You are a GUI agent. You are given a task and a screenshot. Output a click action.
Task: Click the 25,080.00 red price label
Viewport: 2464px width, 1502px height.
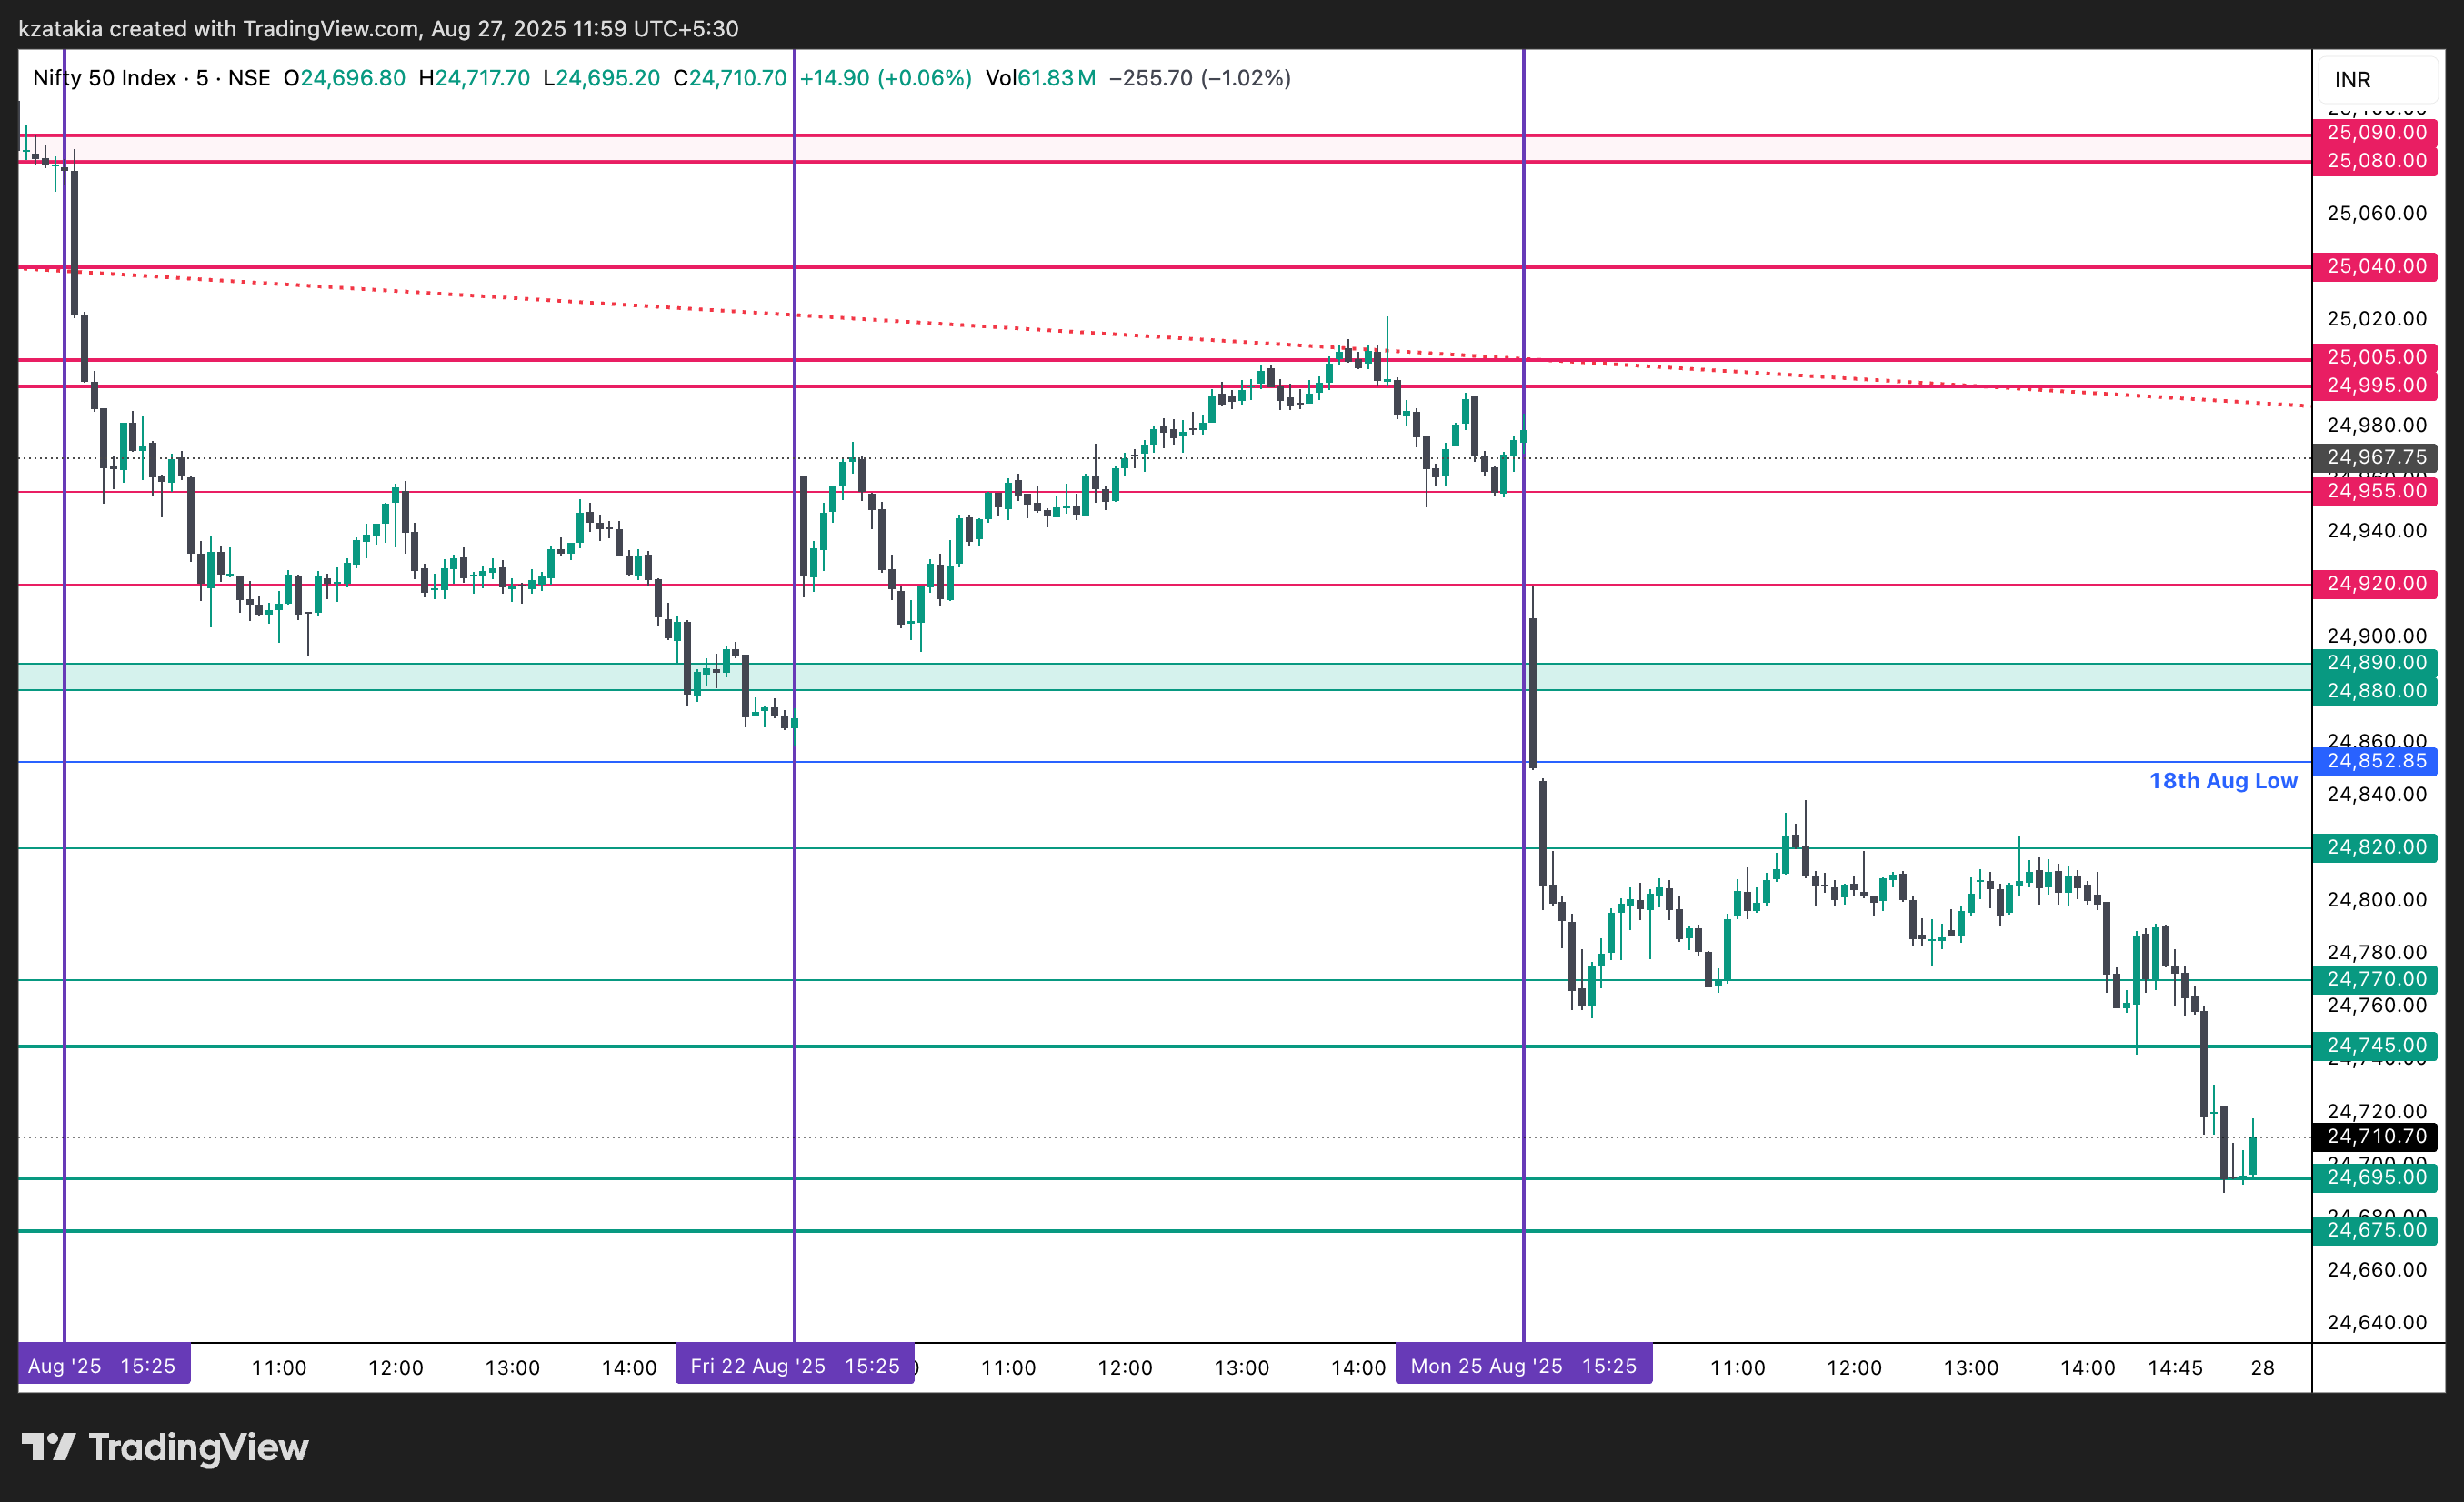[x=2375, y=161]
